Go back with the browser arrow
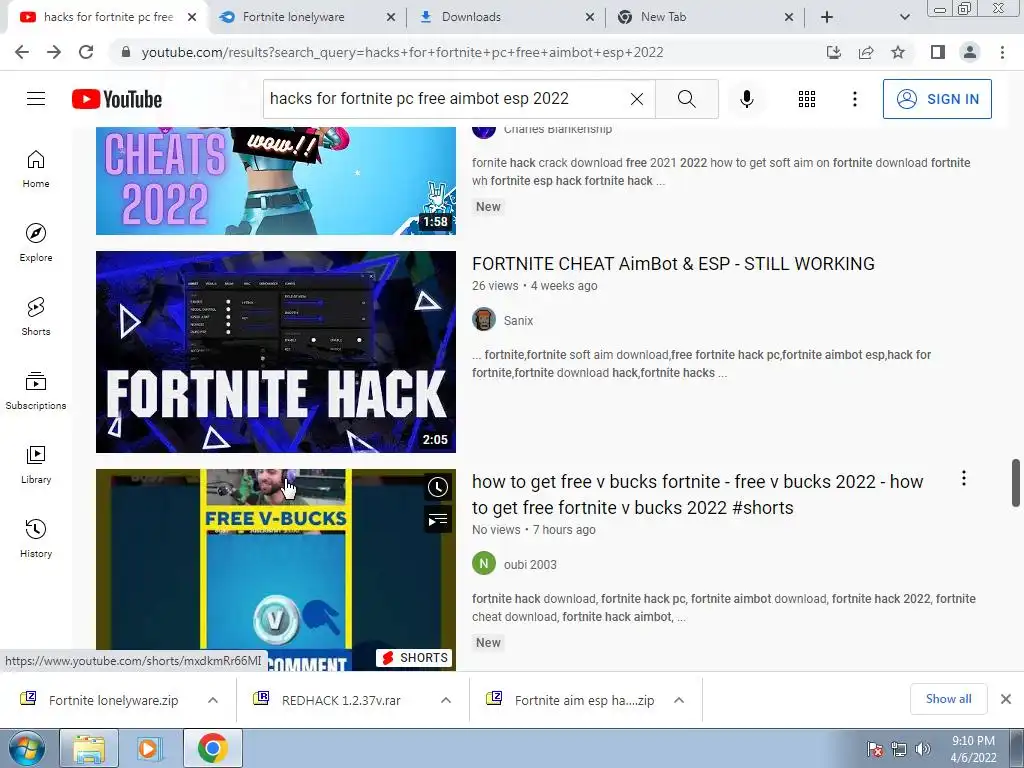The height and width of the screenshot is (768, 1024). click(x=22, y=52)
